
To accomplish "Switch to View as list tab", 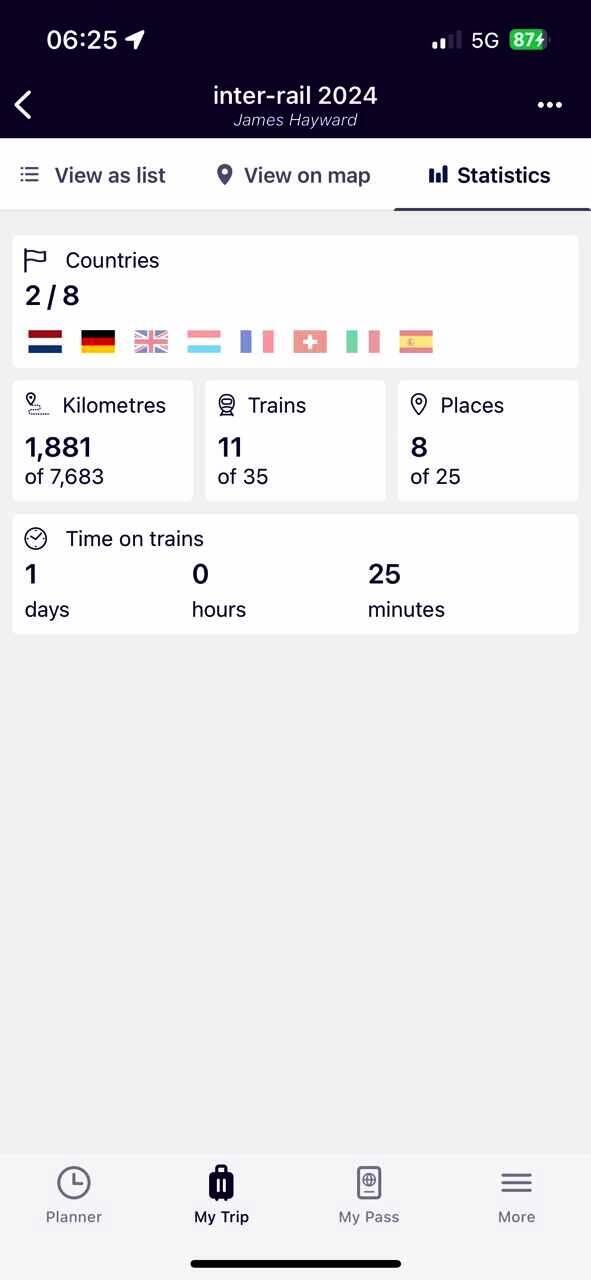I will click(x=93, y=175).
